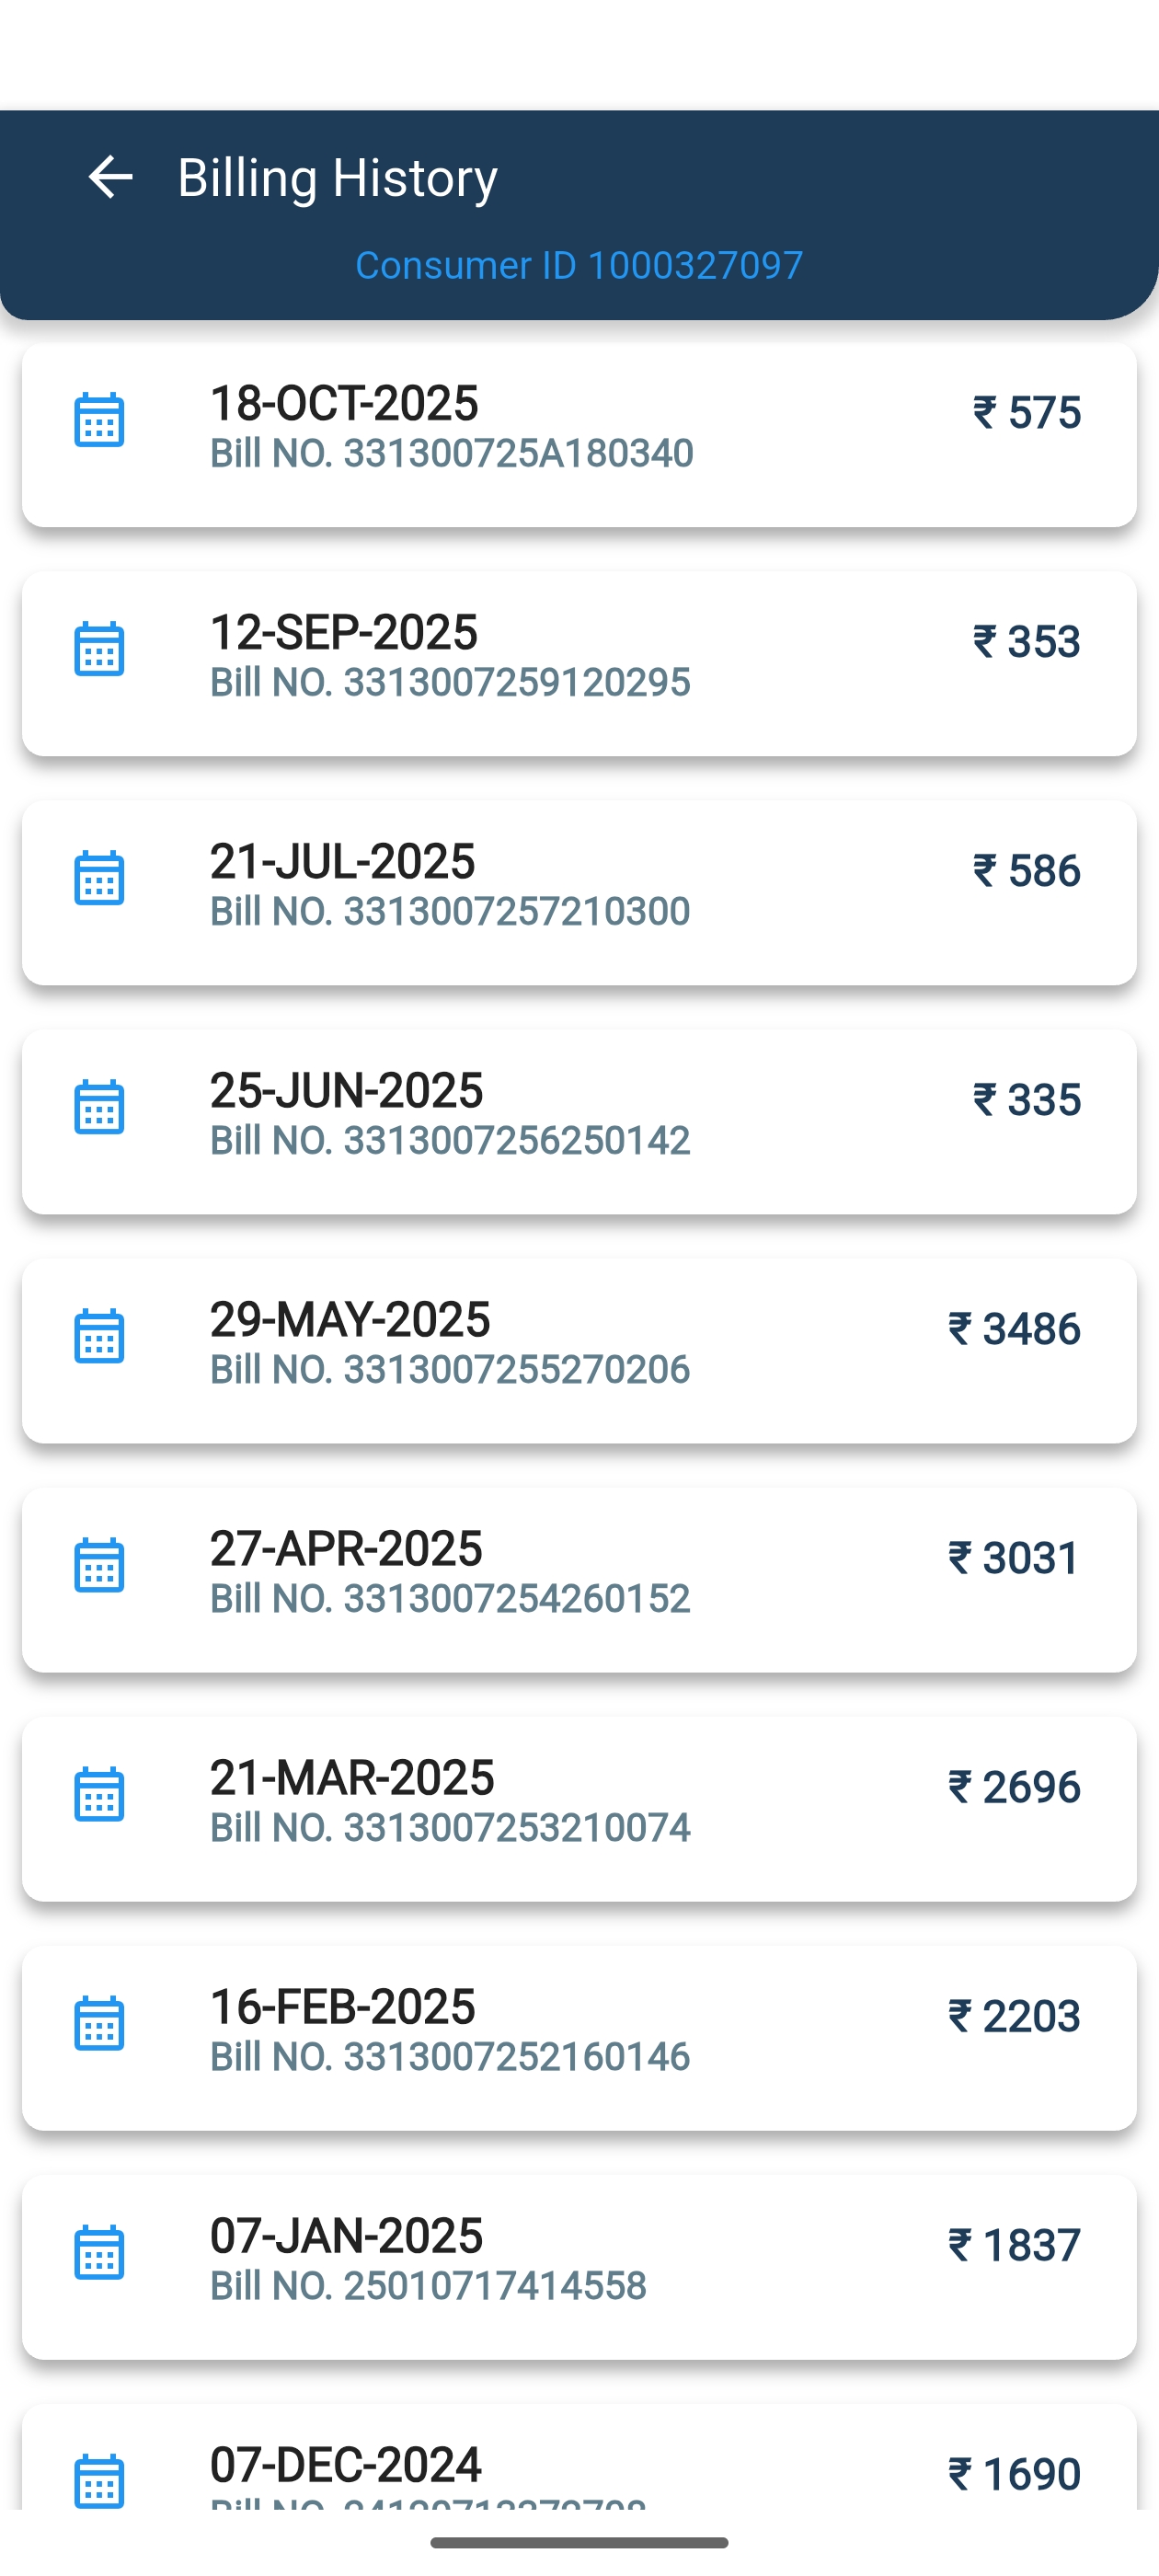The height and width of the screenshot is (2576, 1159).
Task: Click calendar icon for 12-SEP-2025 bill
Action: coord(99,649)
